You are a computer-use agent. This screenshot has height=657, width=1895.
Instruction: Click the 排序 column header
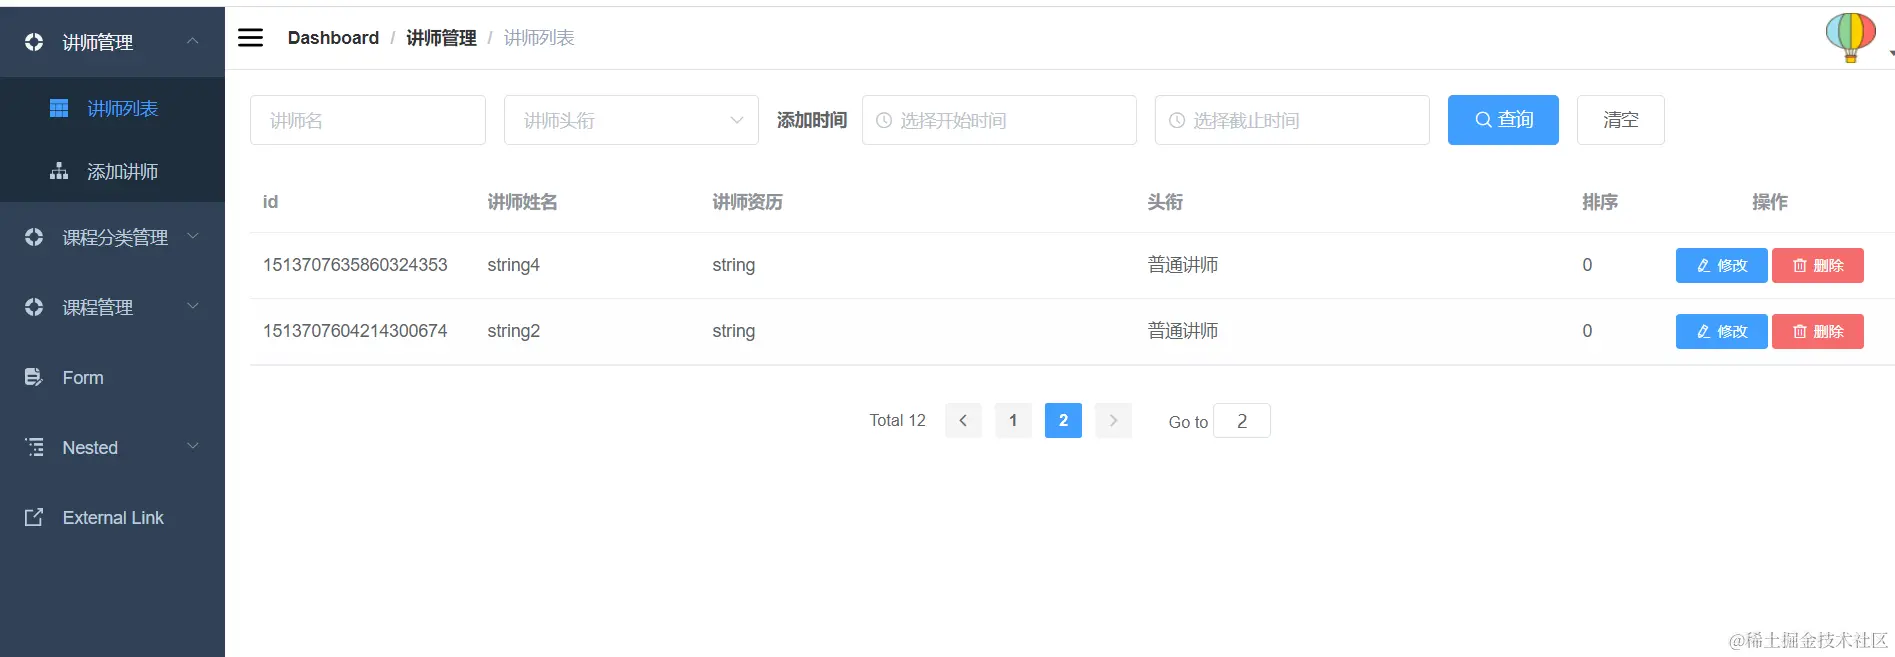pos(1600,202)
